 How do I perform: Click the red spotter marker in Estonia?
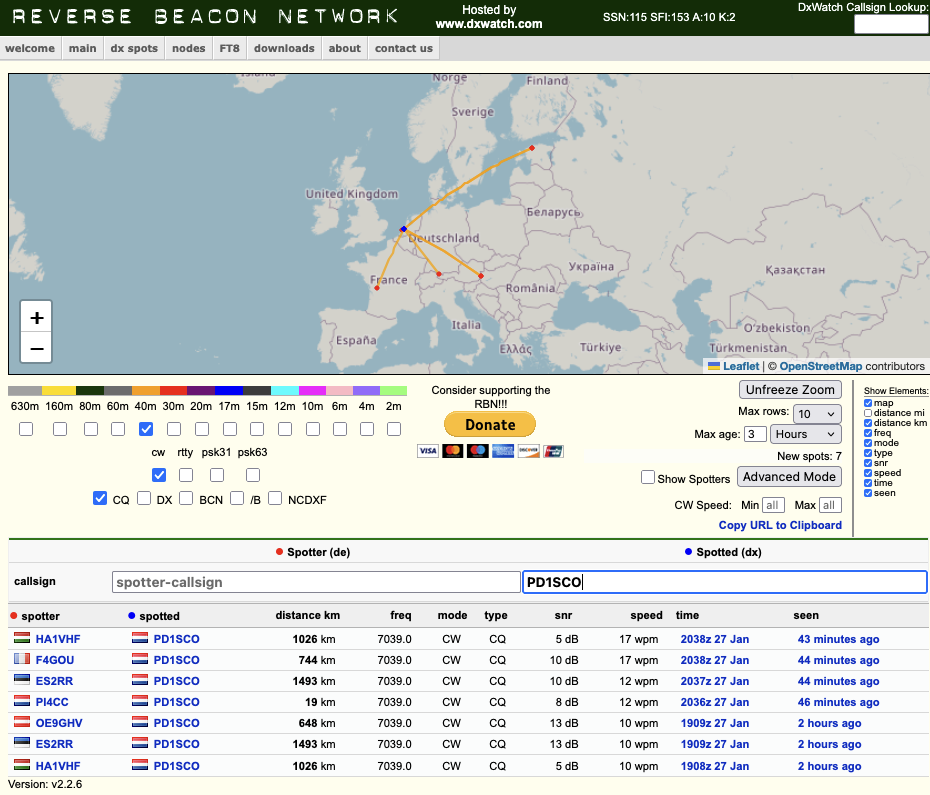532,148
